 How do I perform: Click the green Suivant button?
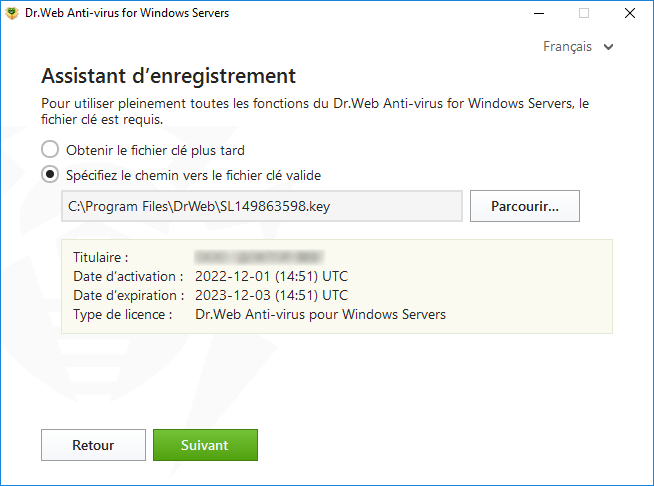point(205,445)
